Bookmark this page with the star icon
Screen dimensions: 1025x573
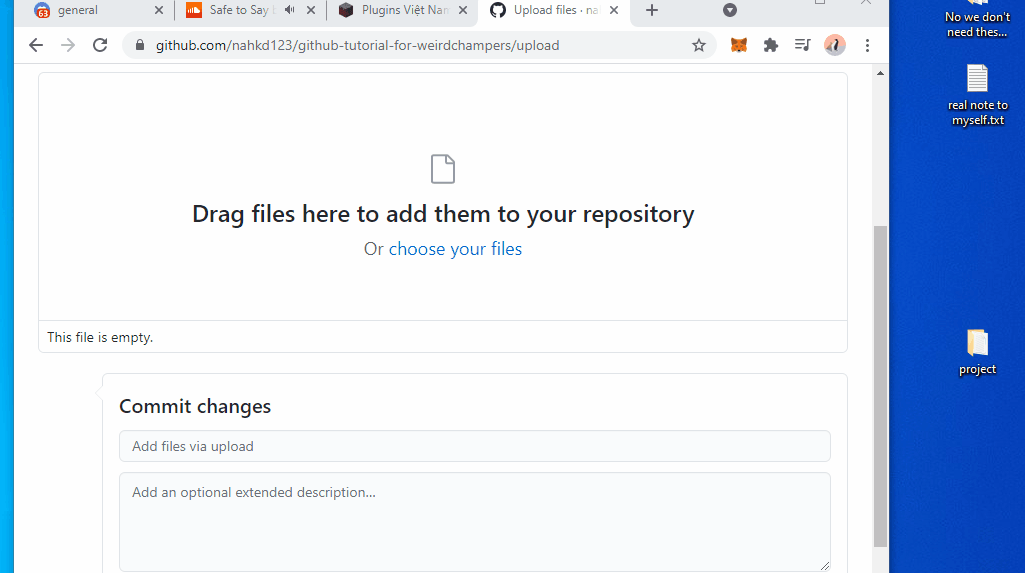point(699,45)
